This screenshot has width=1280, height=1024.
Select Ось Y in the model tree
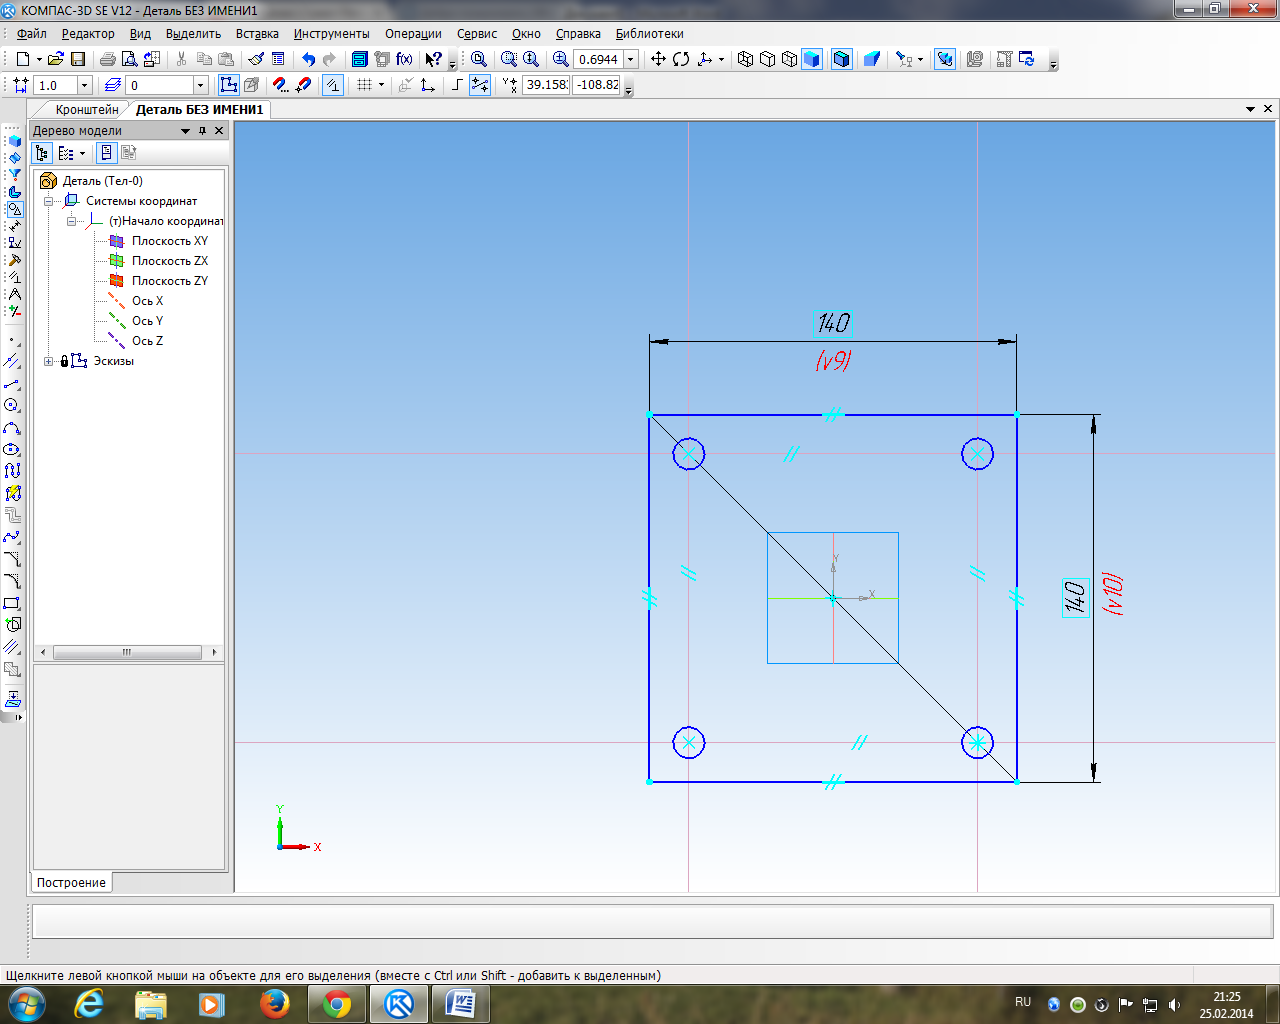click(x=147, y=321)
